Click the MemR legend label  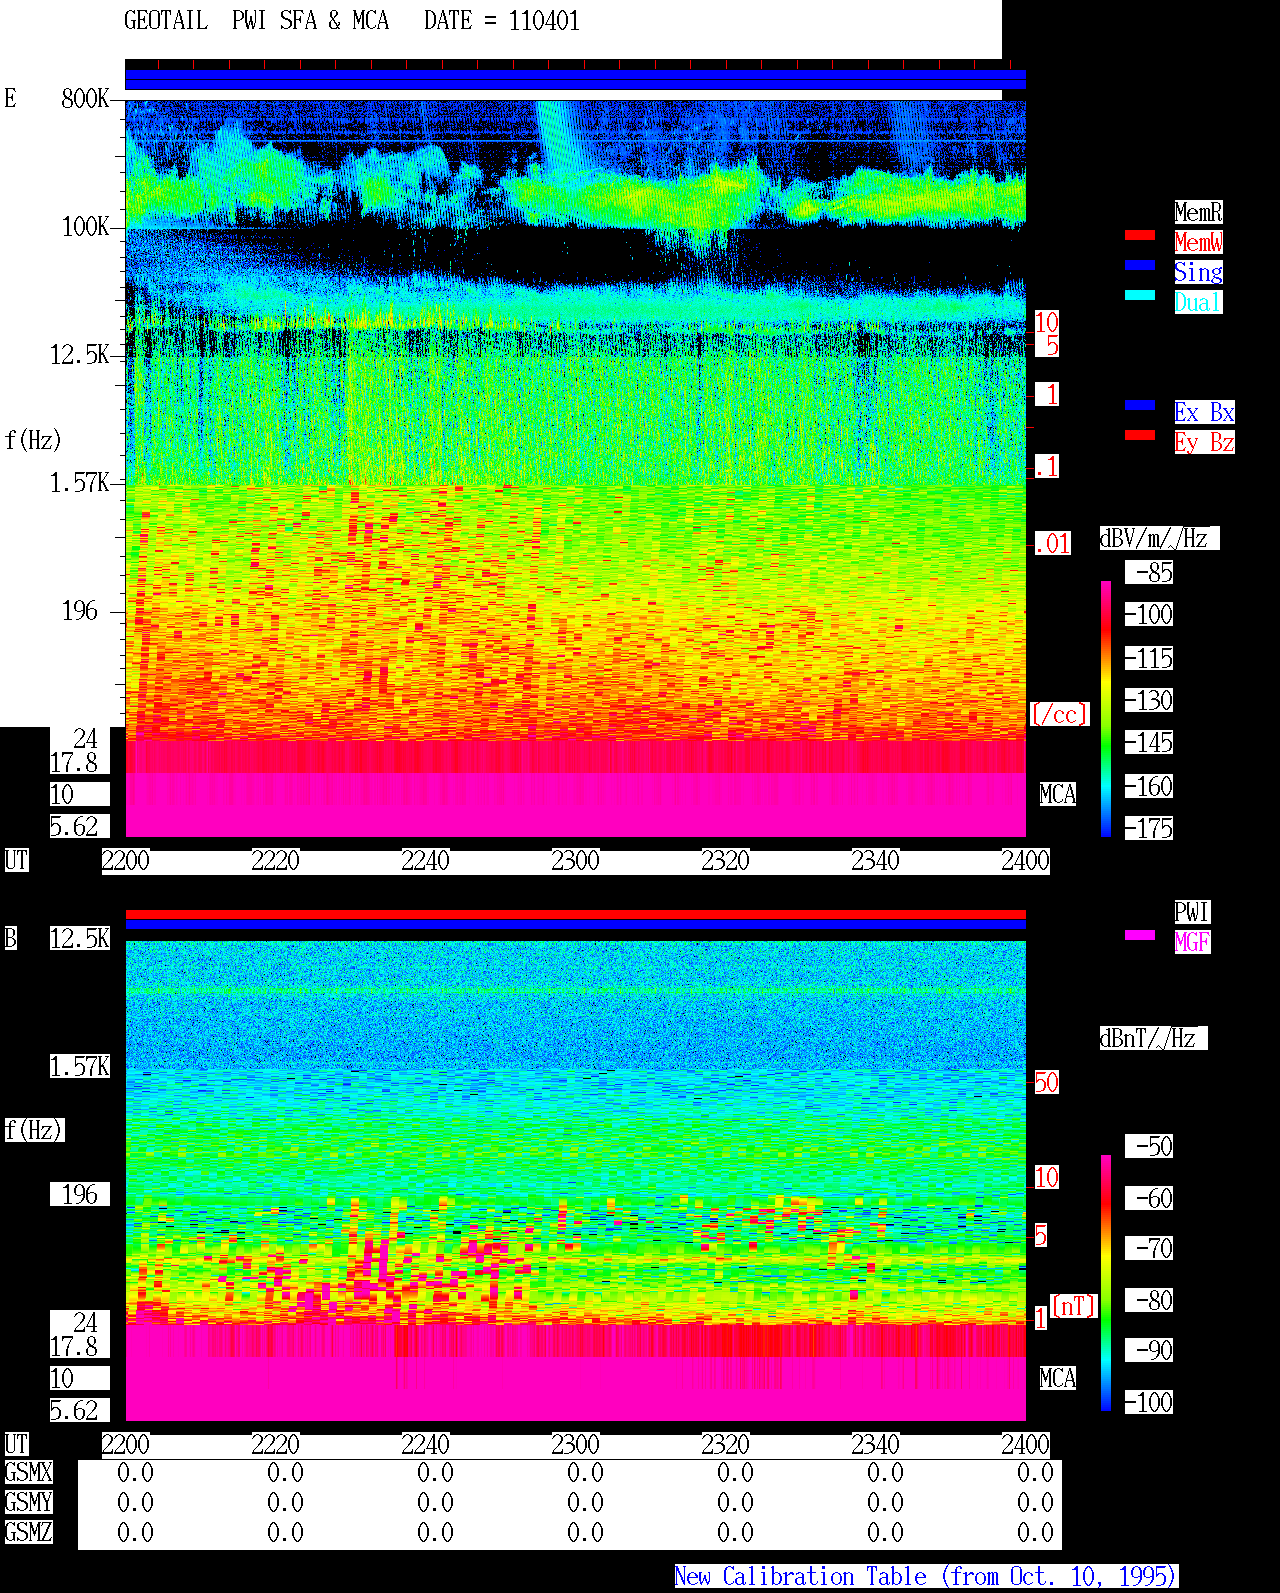[1198, 212]
